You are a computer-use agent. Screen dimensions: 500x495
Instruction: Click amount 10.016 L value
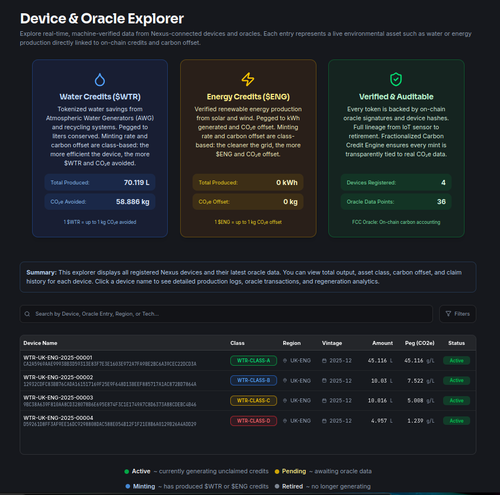click(380, 401)
